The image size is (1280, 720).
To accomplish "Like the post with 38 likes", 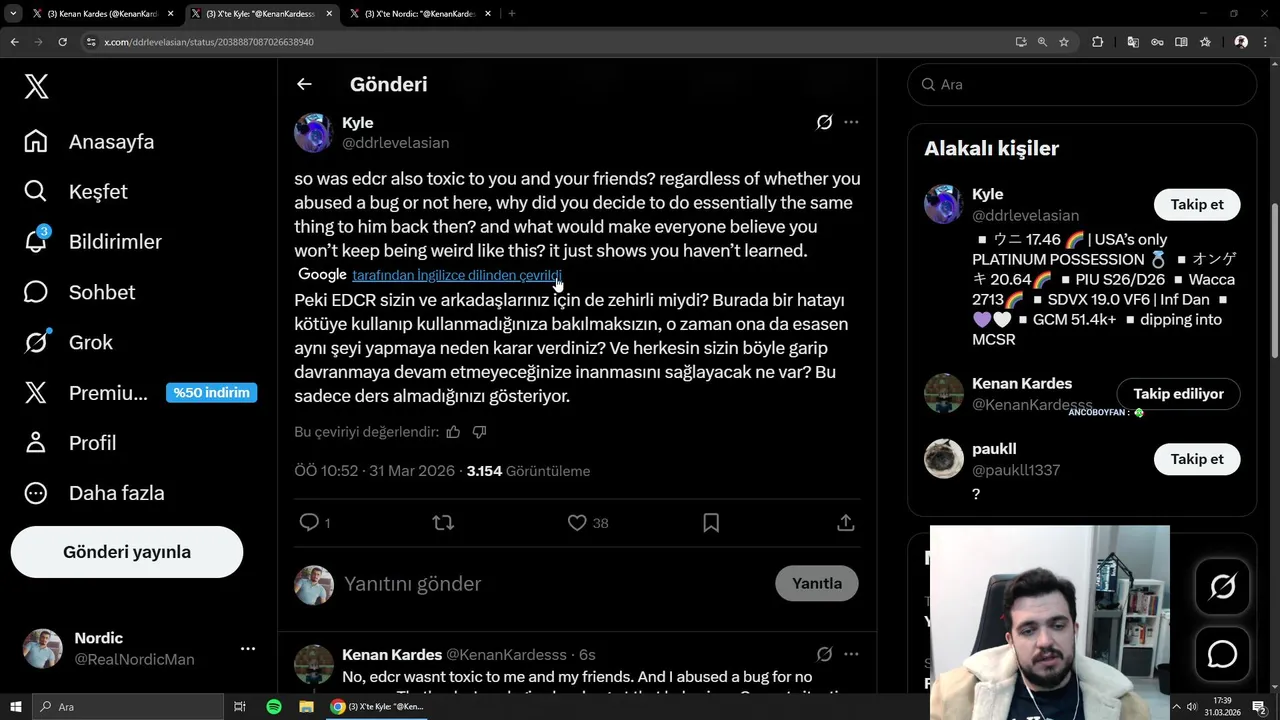I will point(577,522).
